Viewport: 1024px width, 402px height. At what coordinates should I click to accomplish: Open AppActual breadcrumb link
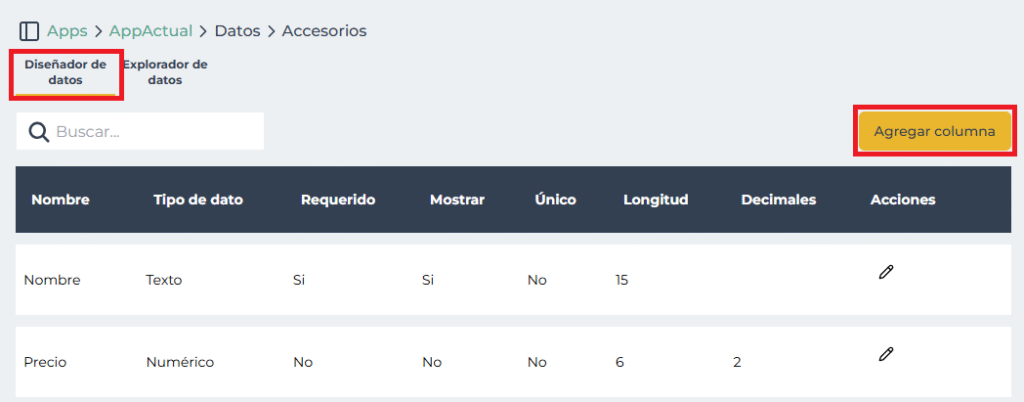[x=151, y=31]
